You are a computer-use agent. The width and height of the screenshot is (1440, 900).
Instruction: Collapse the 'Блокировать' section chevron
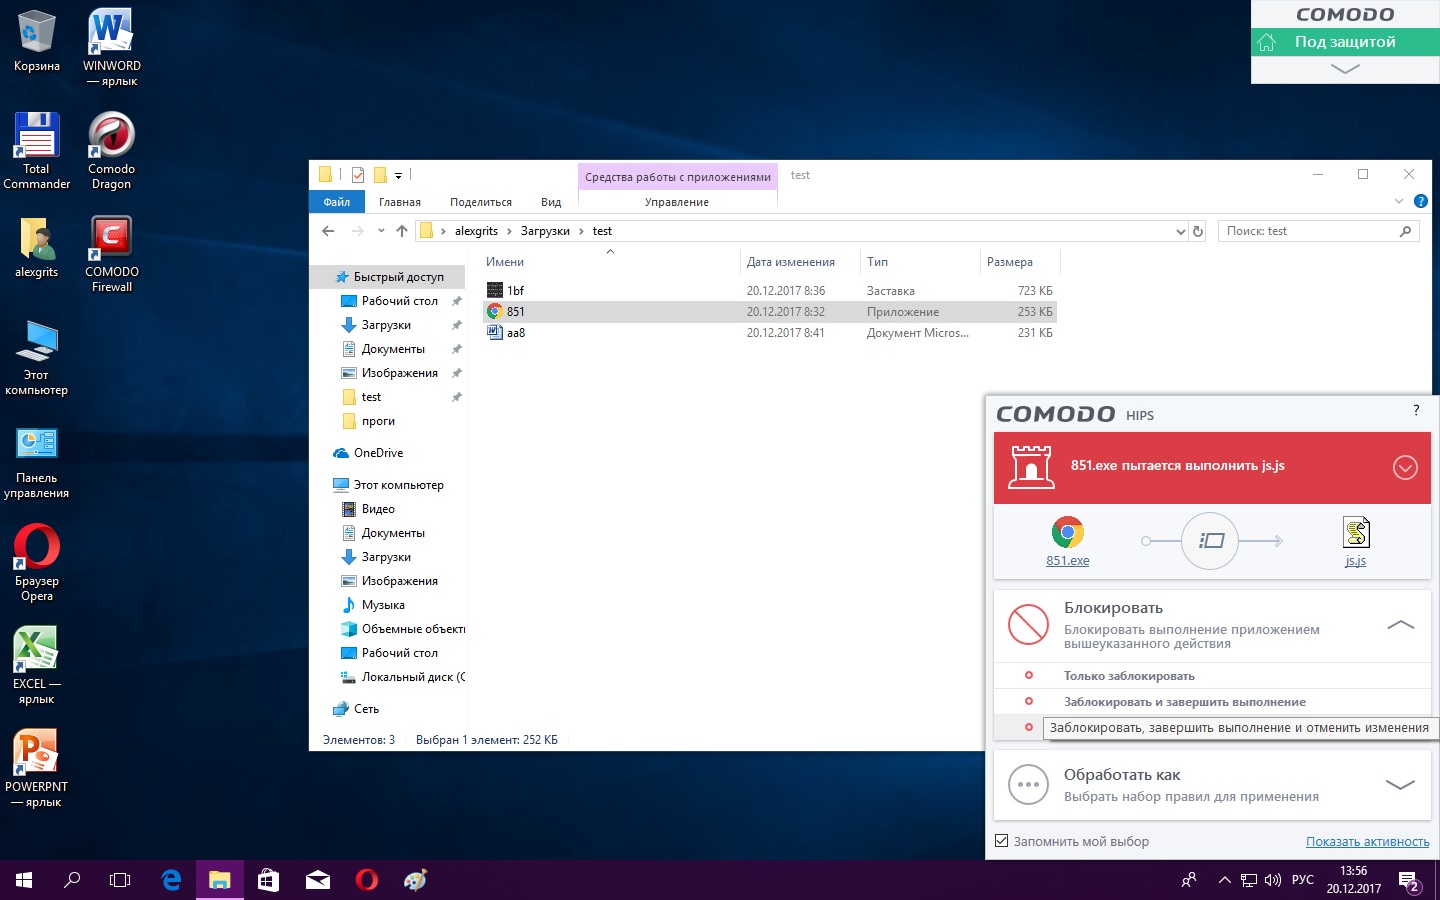pyautogui.click(x=1400, y=625)
